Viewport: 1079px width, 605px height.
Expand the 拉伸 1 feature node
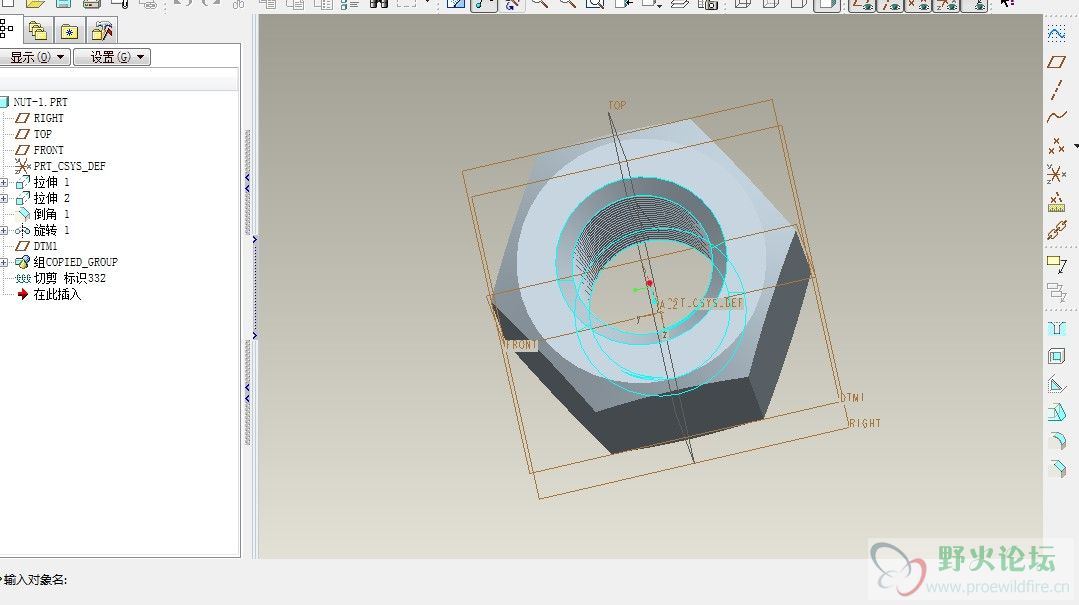(x=4, y=182)
